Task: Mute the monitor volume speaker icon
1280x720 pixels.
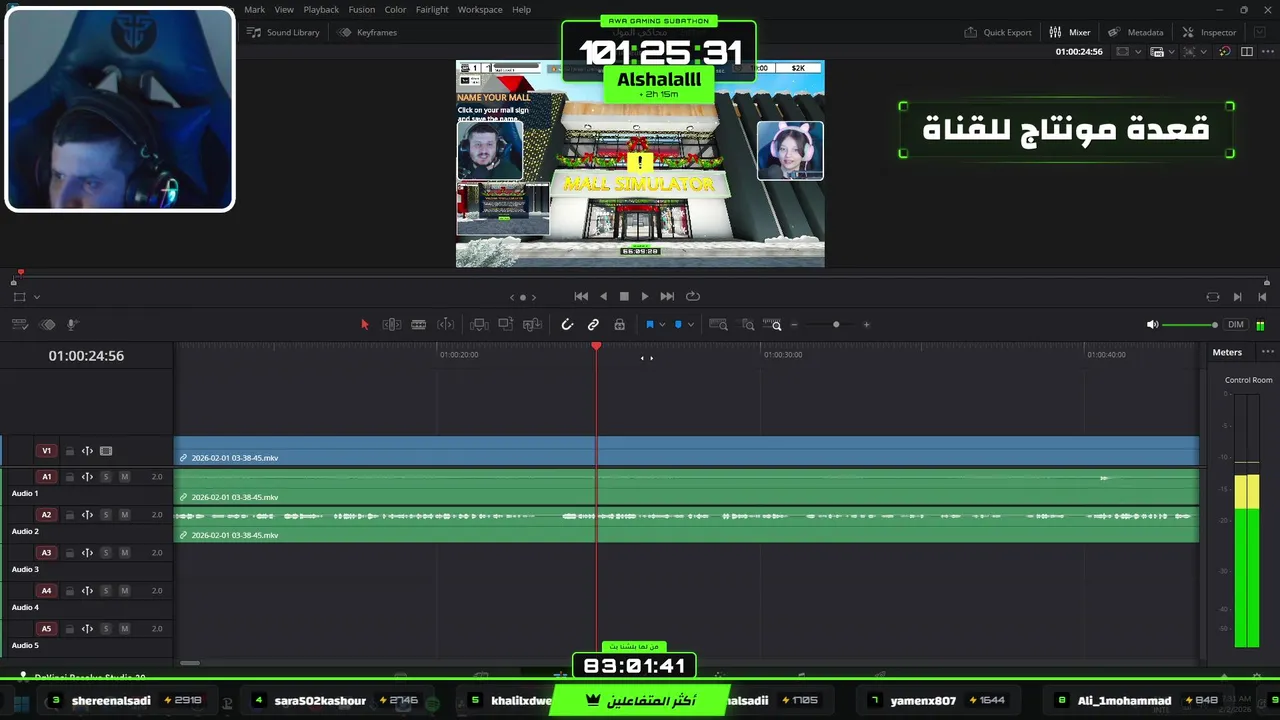Action: pos(1152,325)
